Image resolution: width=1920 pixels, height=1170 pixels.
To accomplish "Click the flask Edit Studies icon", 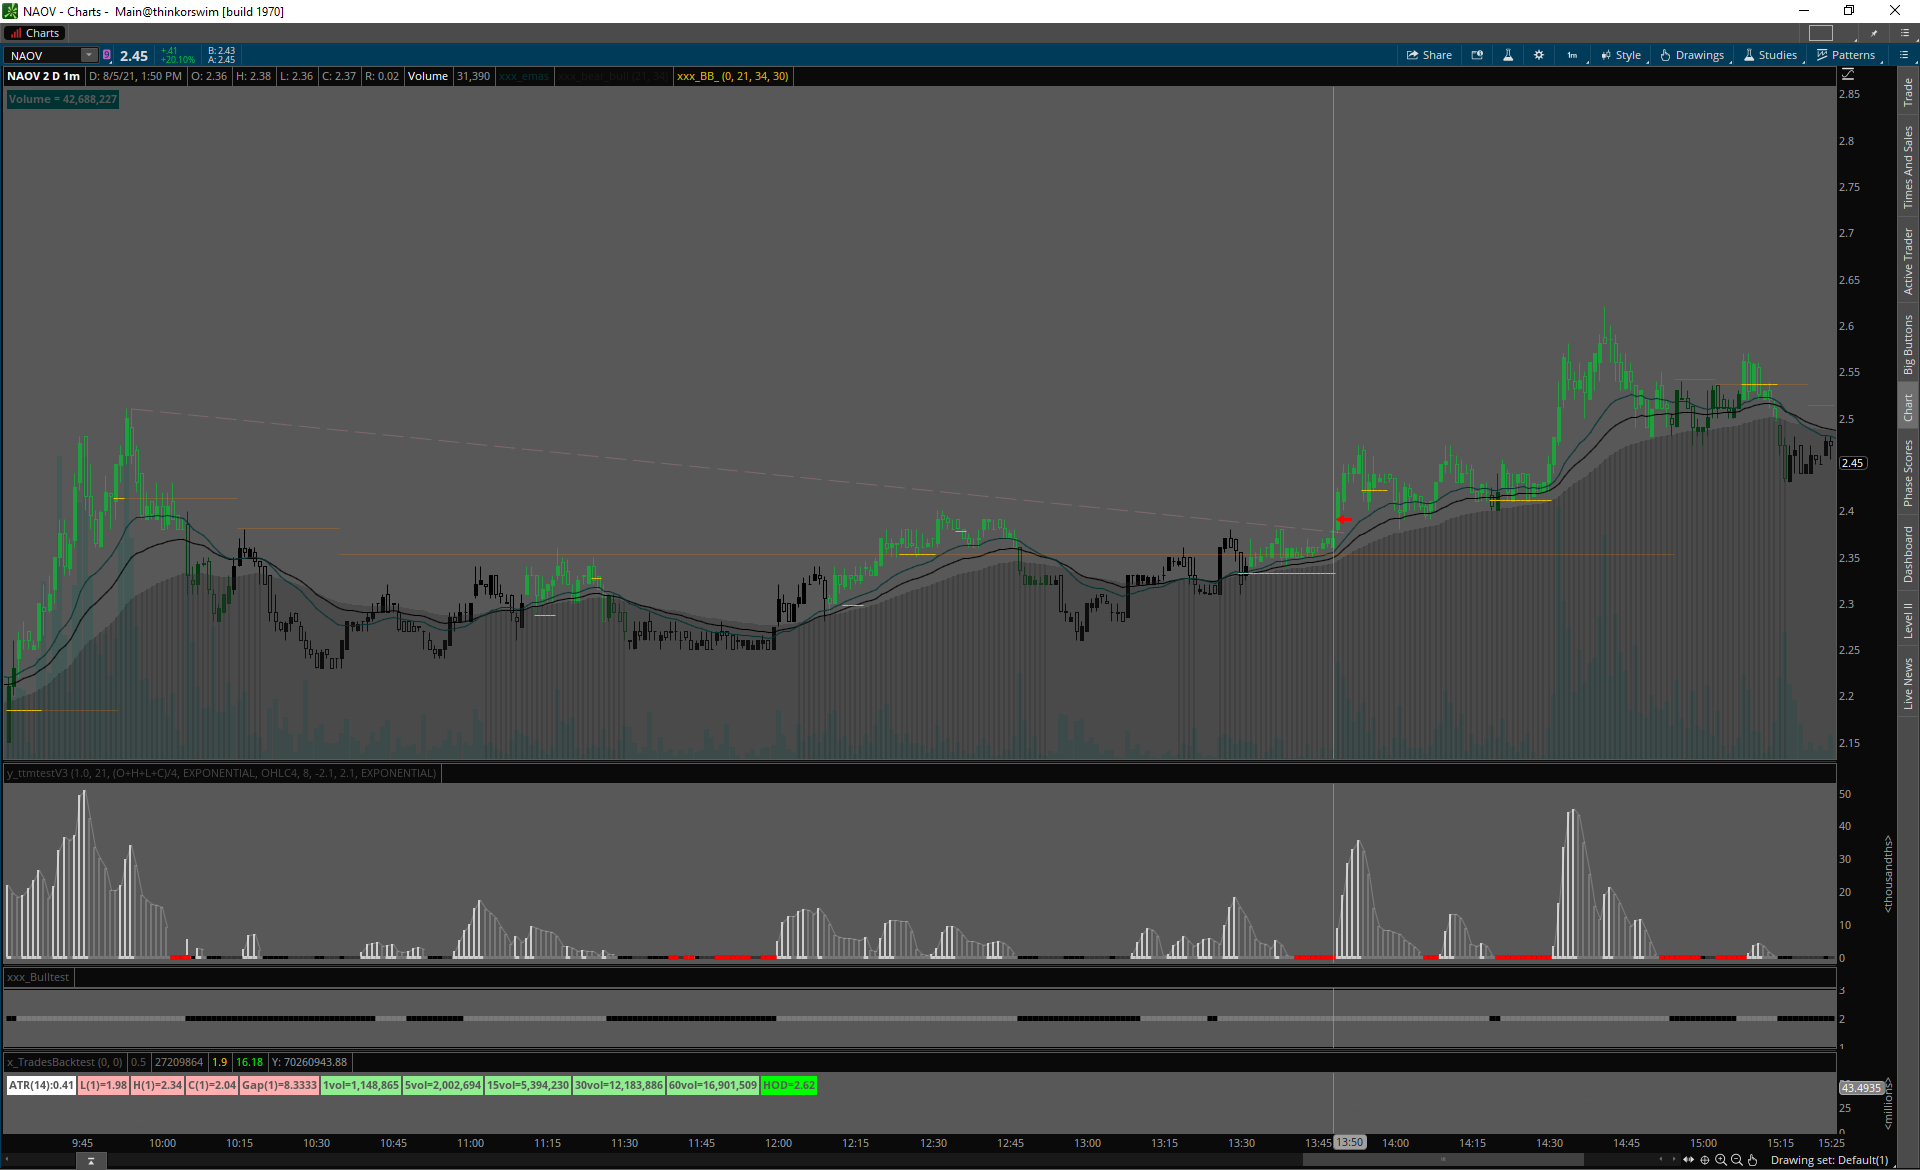I will (1508, 55).
